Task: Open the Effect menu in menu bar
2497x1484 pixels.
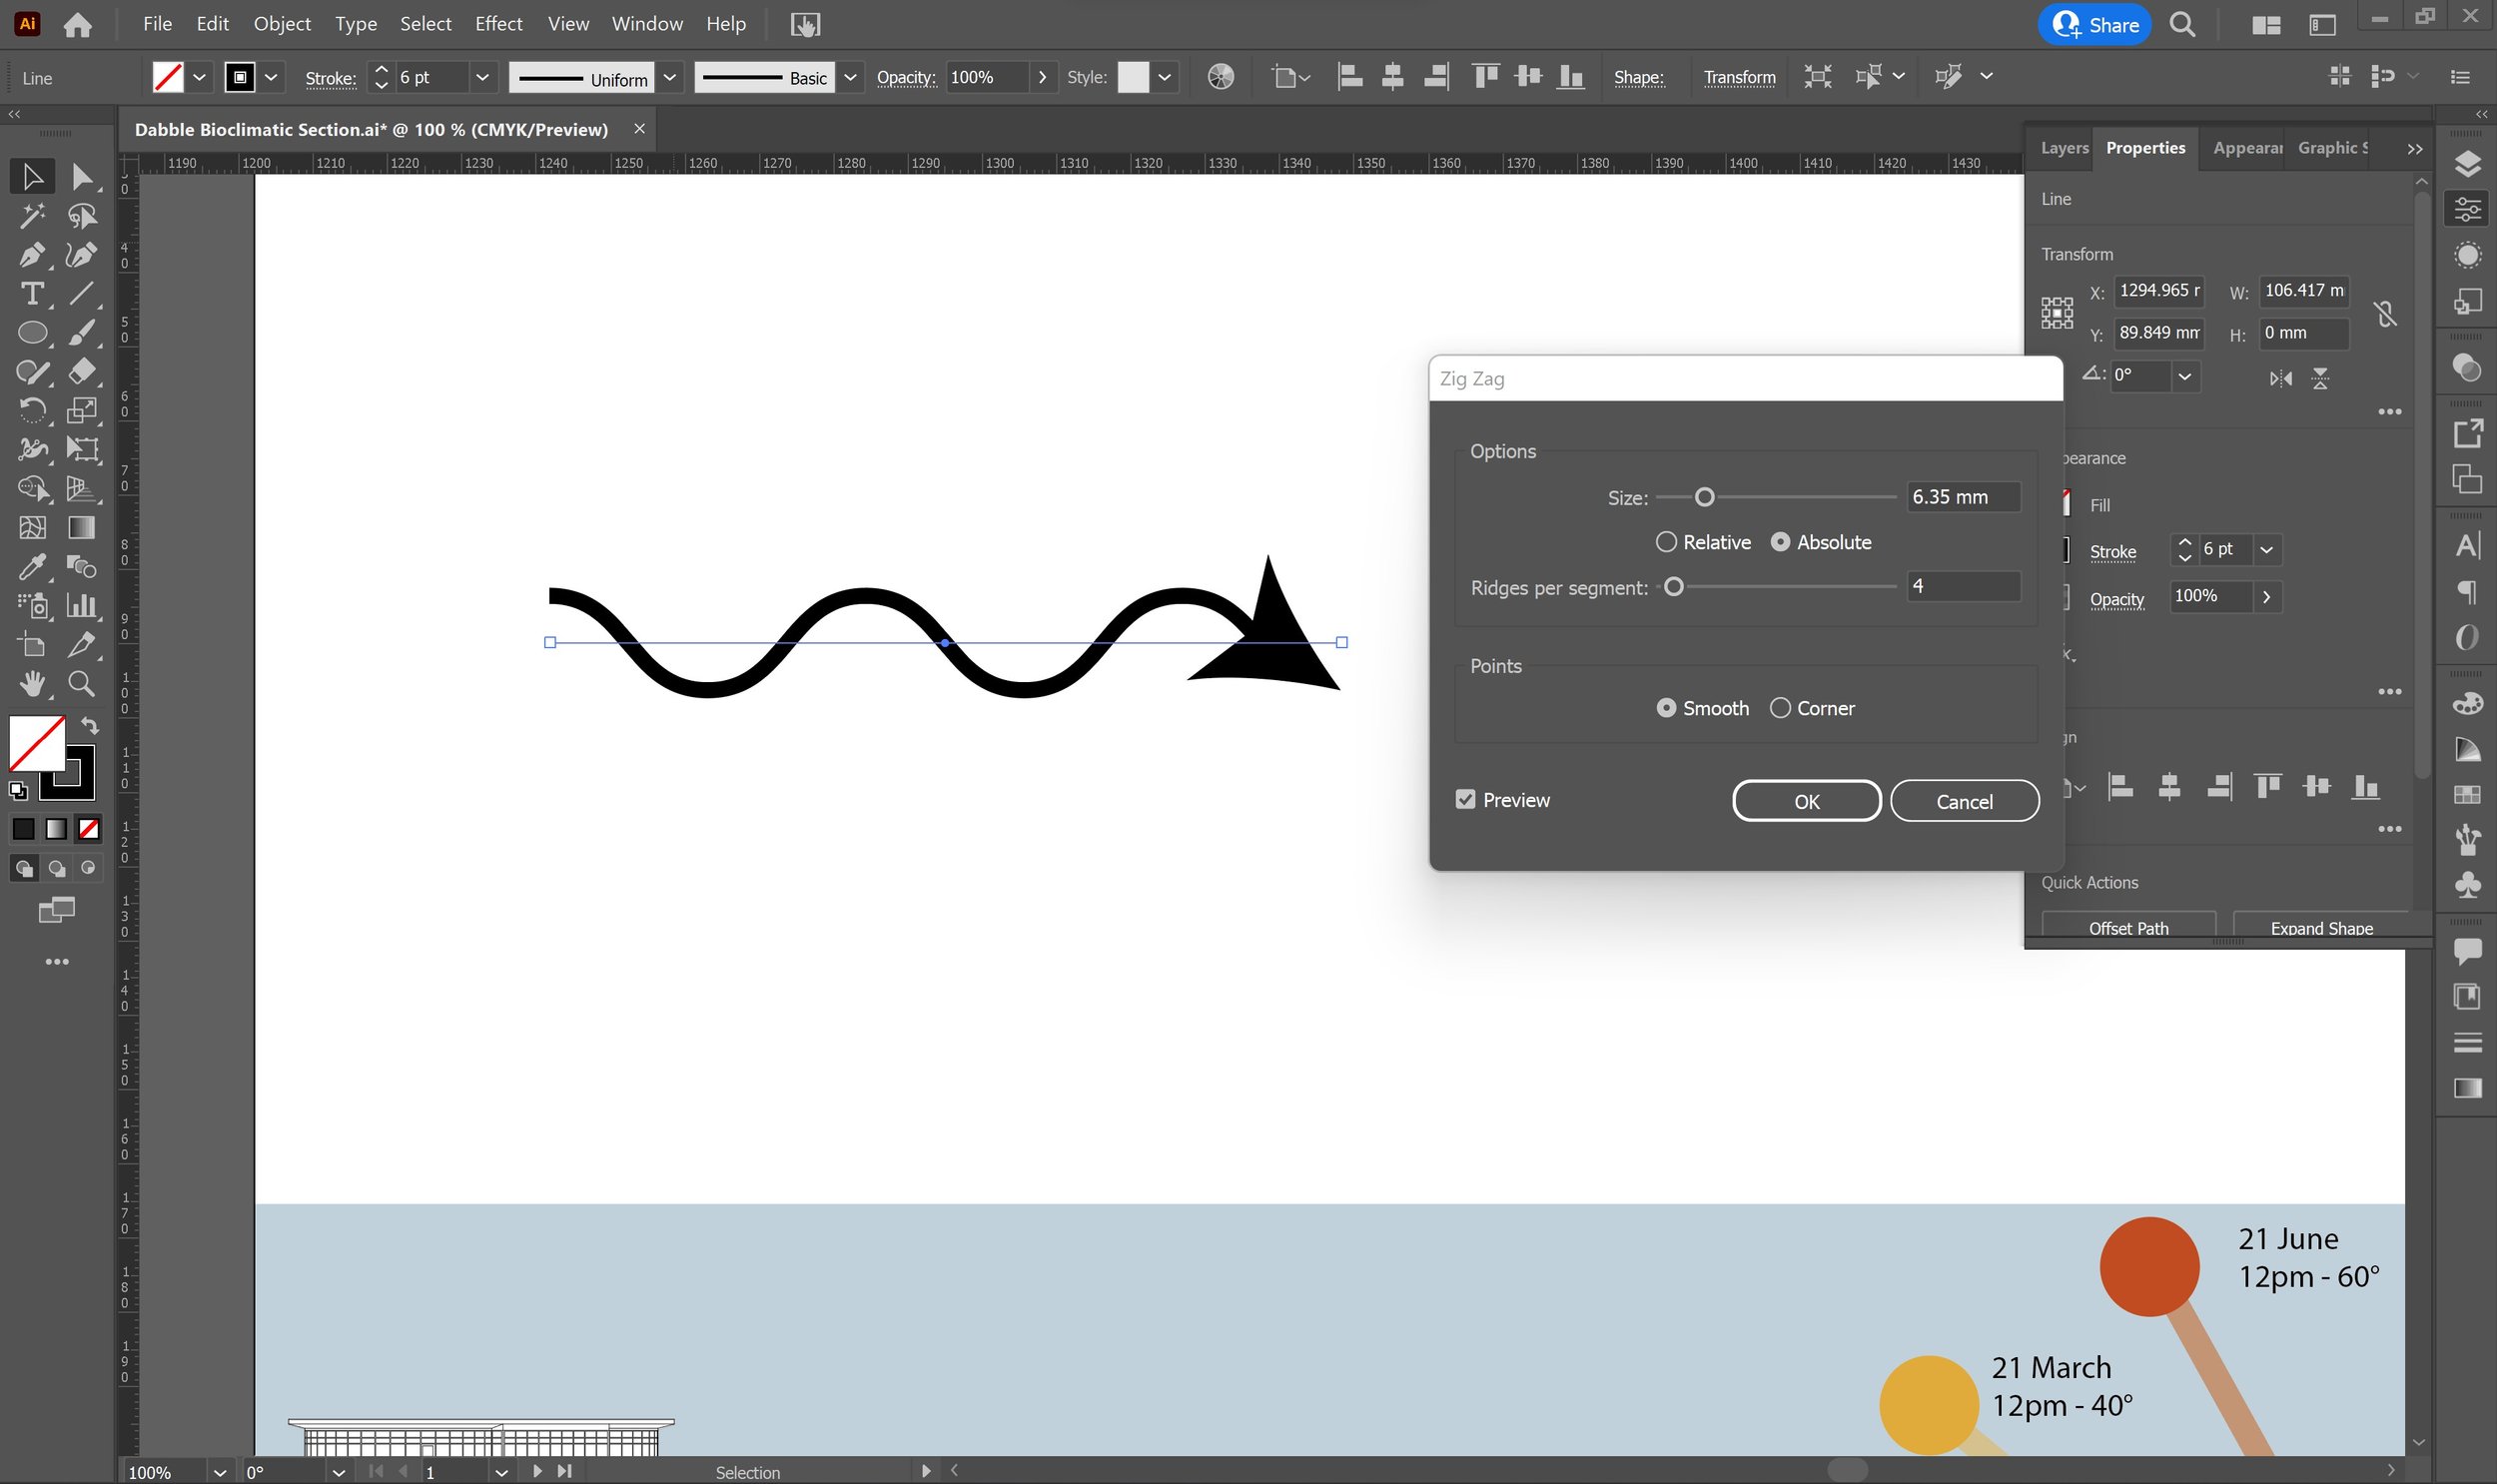Action: point(496,23)
